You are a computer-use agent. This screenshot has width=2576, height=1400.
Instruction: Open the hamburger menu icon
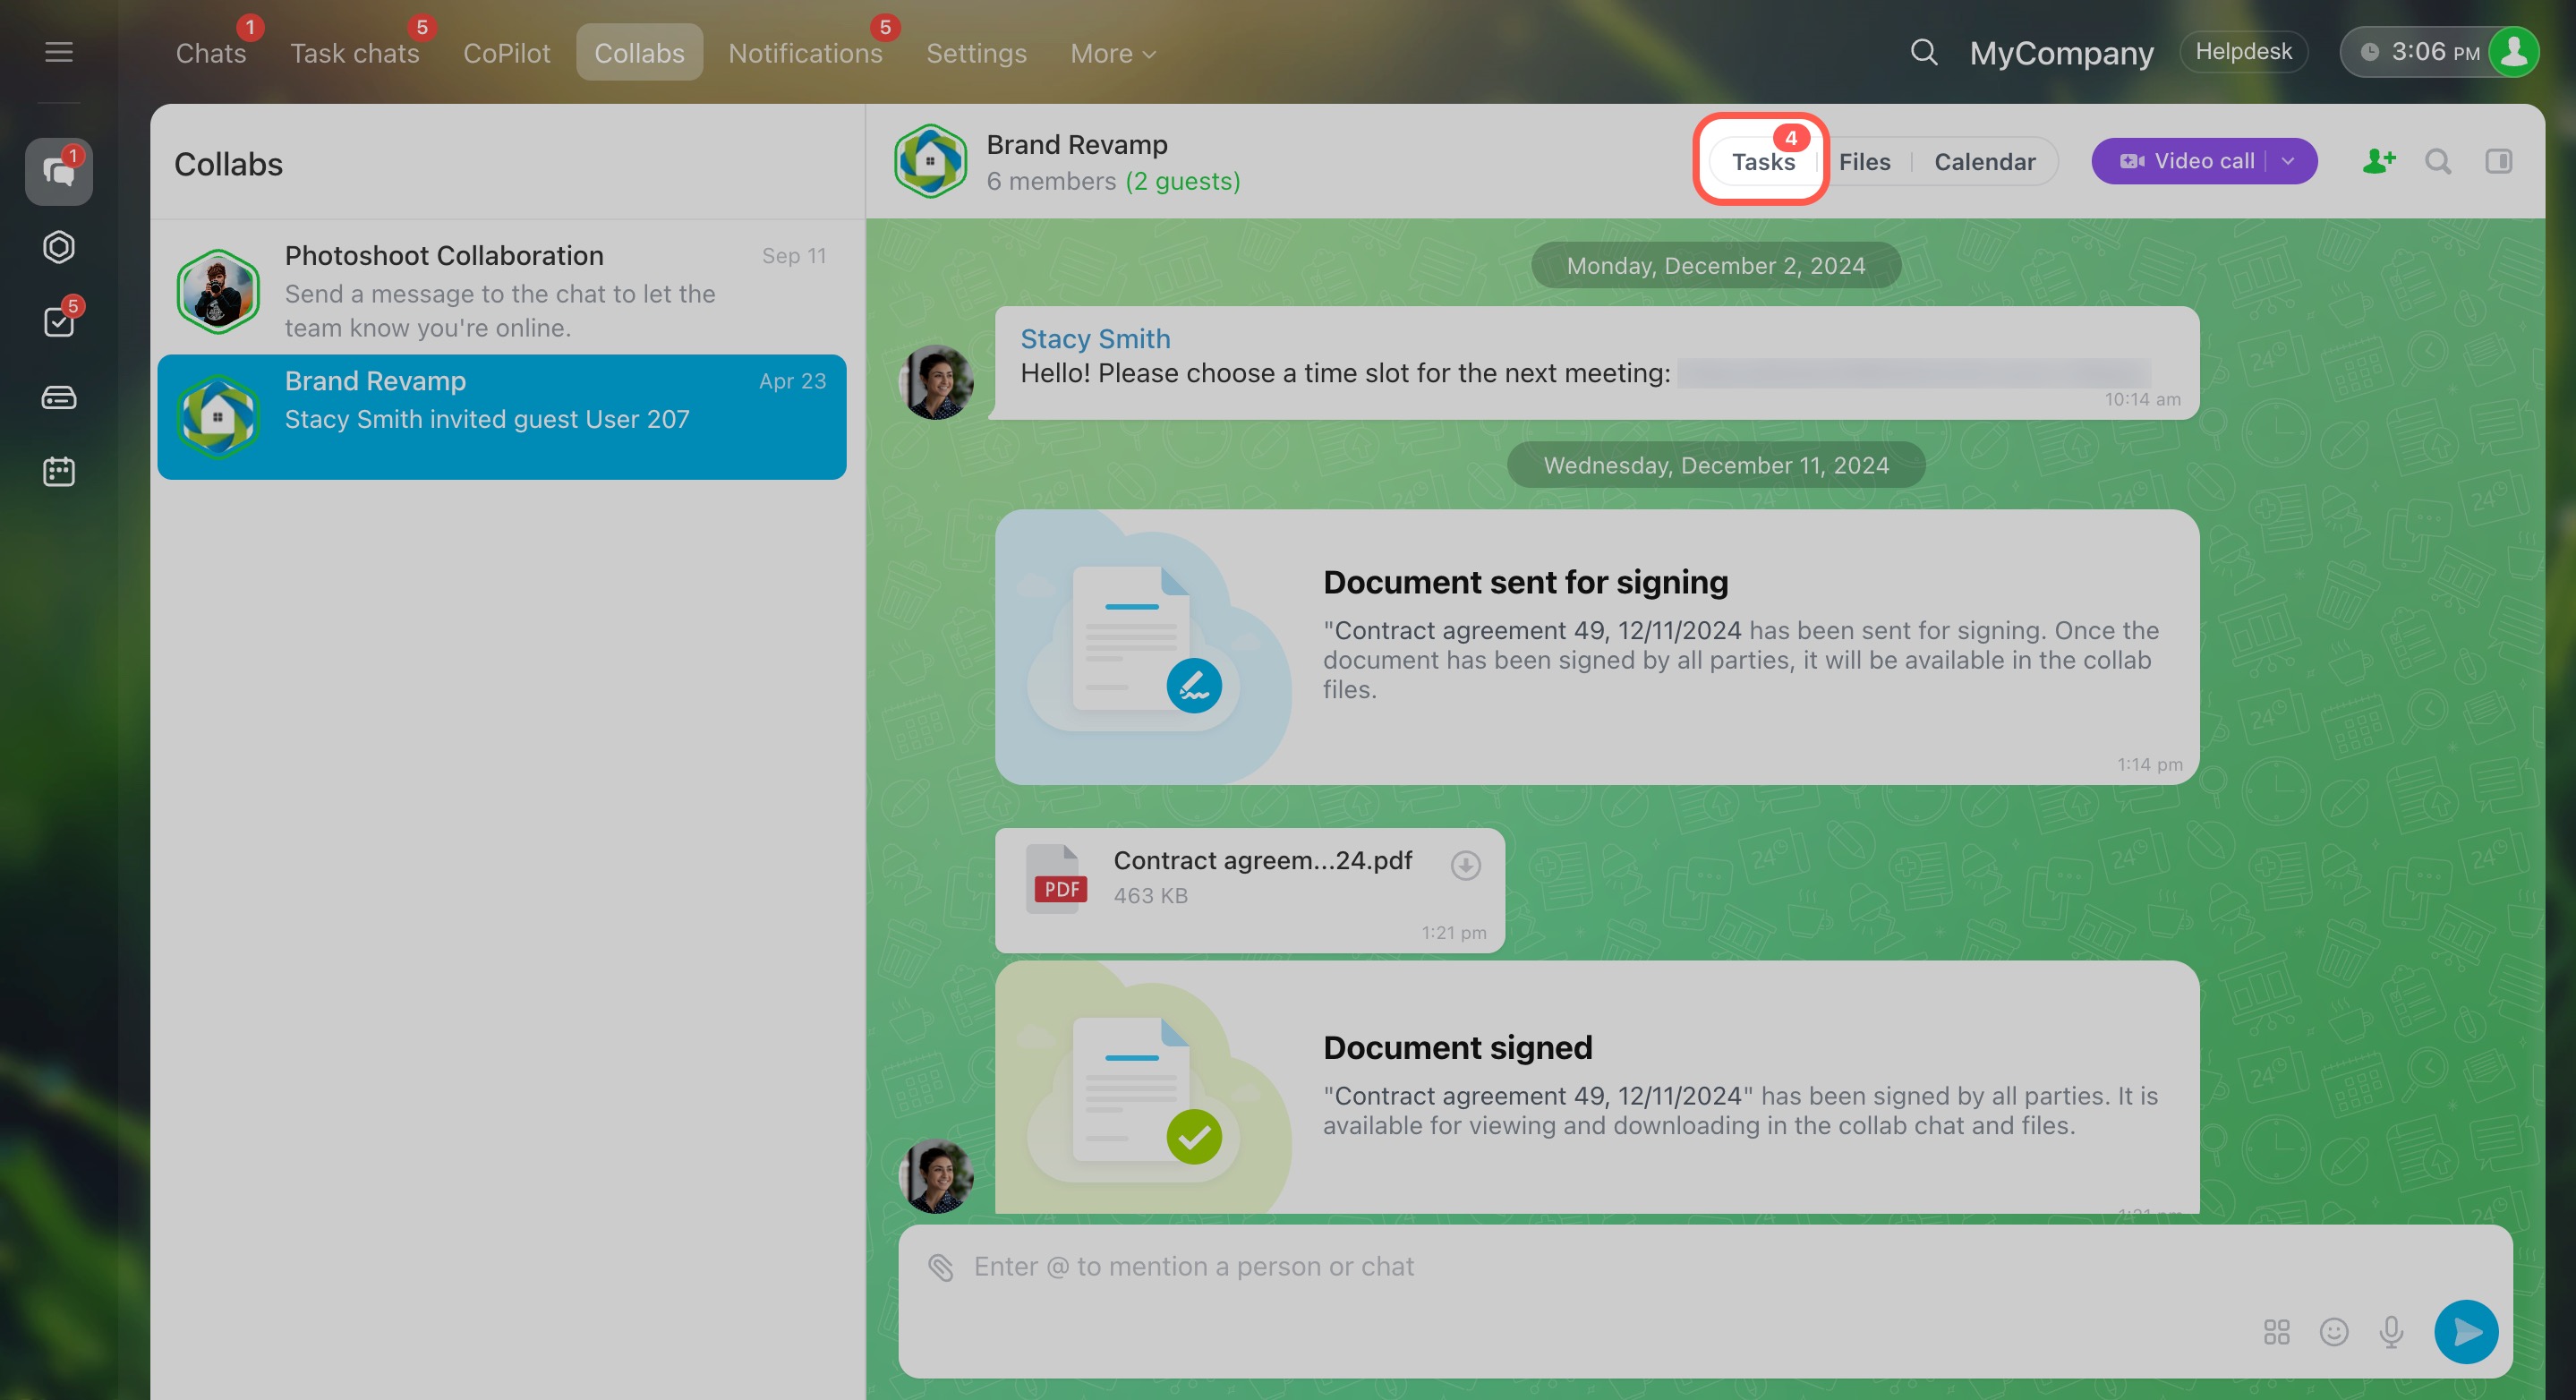(59, 52)
